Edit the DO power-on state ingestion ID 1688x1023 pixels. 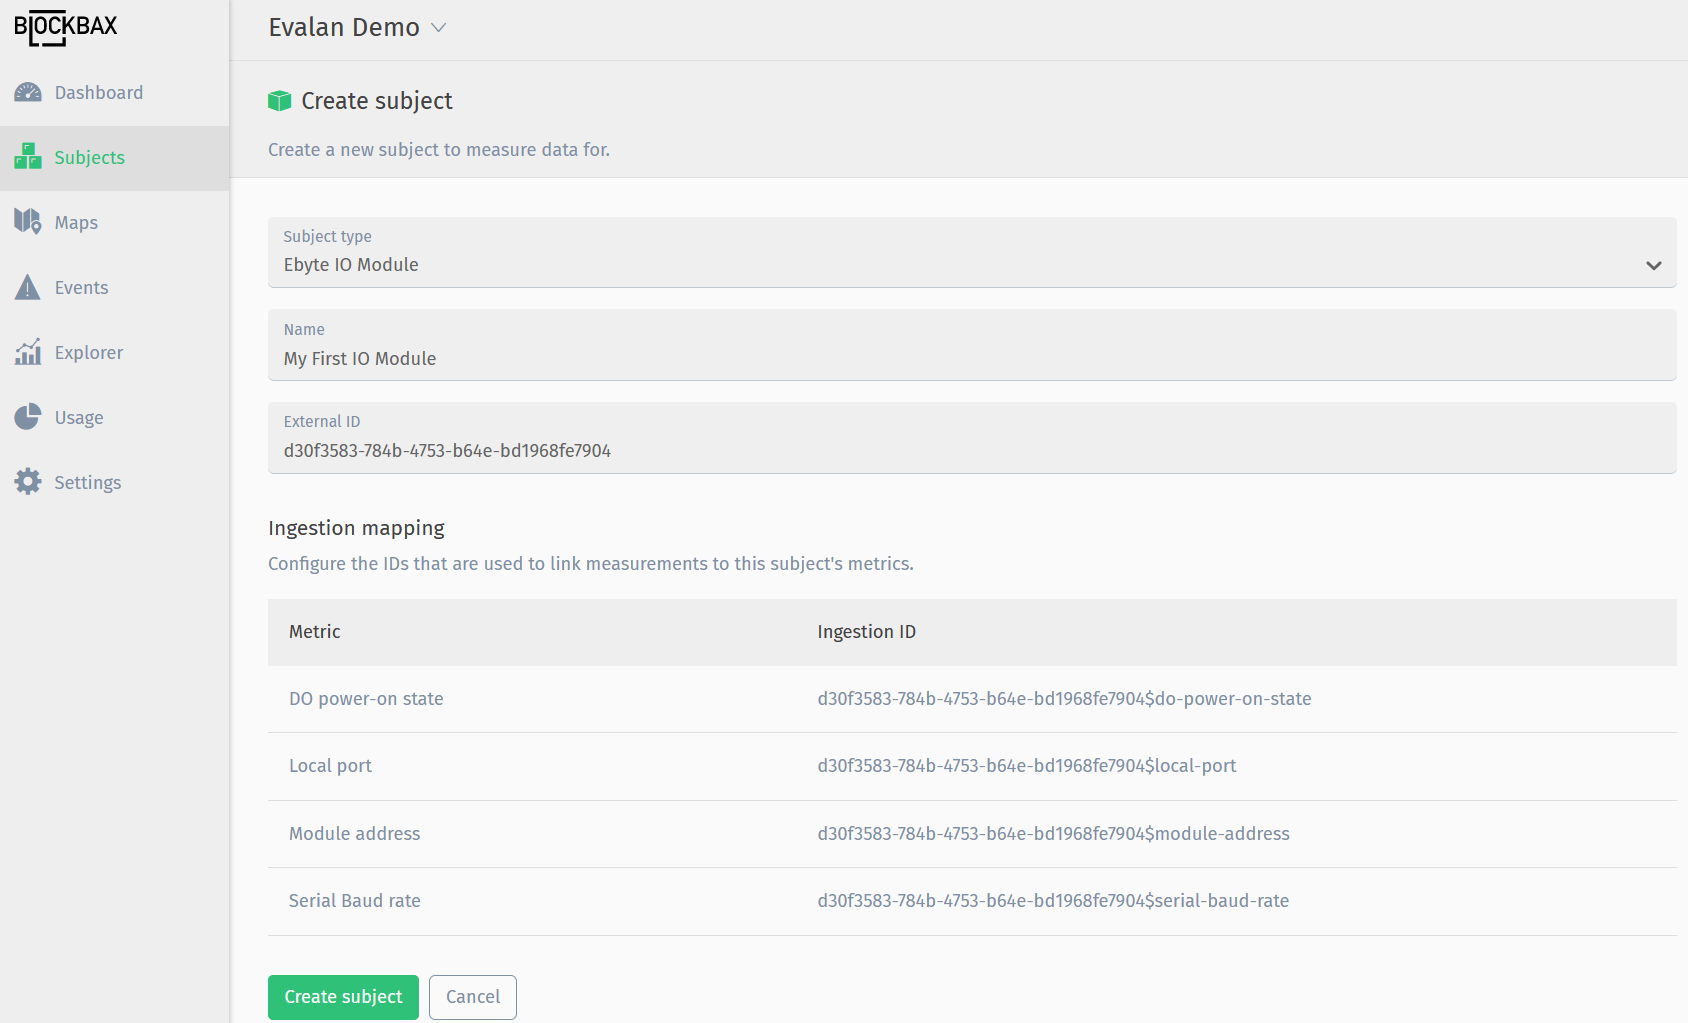1063,699
